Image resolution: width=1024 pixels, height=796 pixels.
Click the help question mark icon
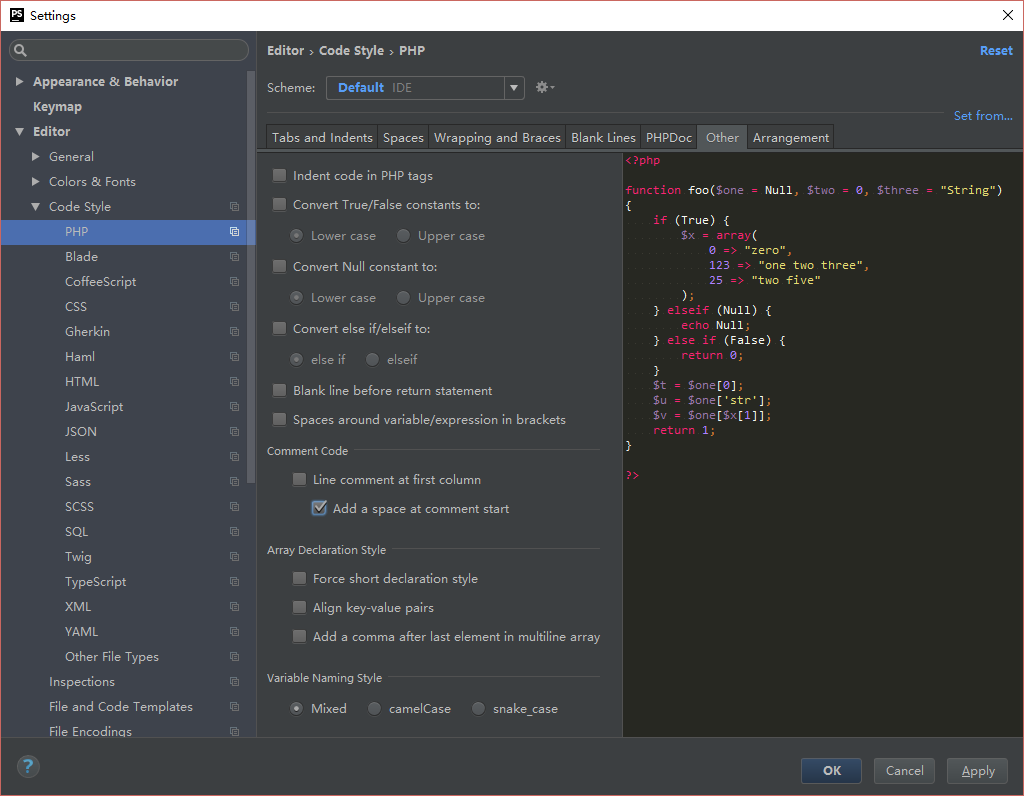pos(28,766)
